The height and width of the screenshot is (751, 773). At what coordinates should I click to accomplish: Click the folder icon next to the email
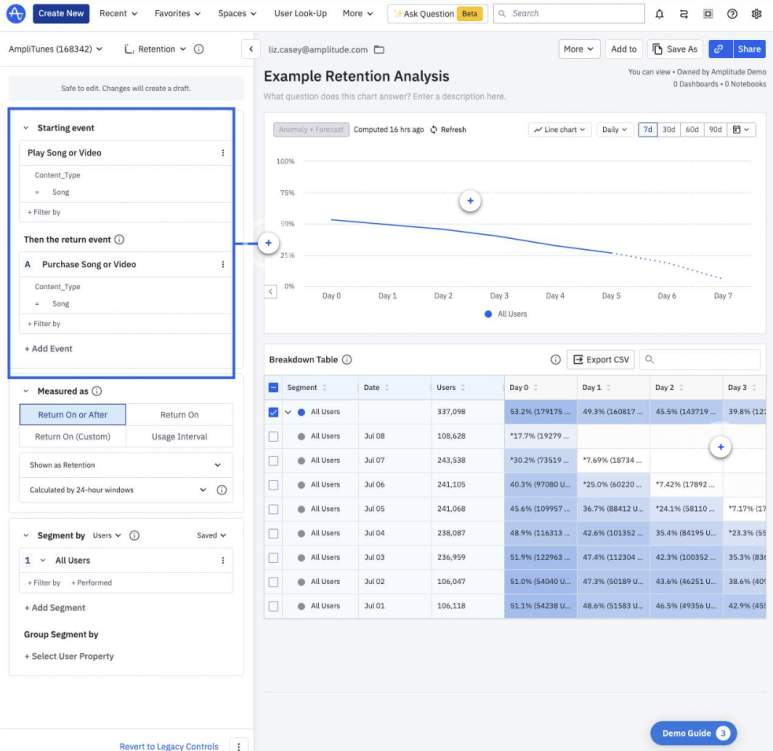[379, 49]
